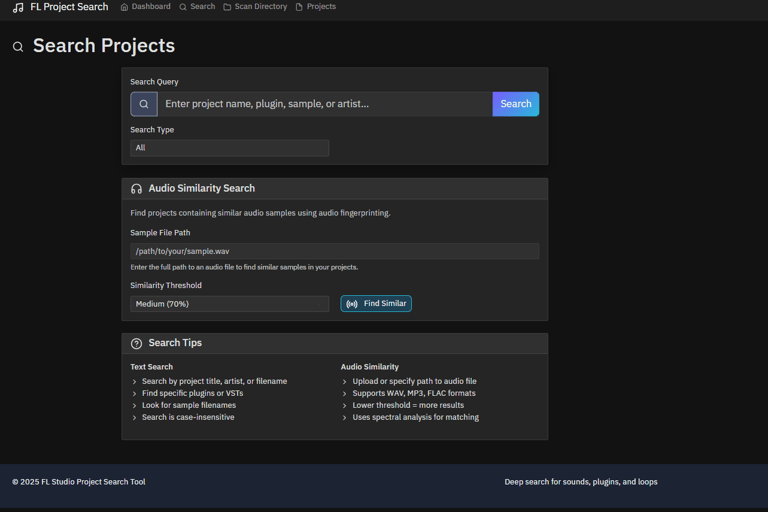768x512 pixels.
Task: Click the Search magnifier icon in navbar
Action: pos(183,7)
